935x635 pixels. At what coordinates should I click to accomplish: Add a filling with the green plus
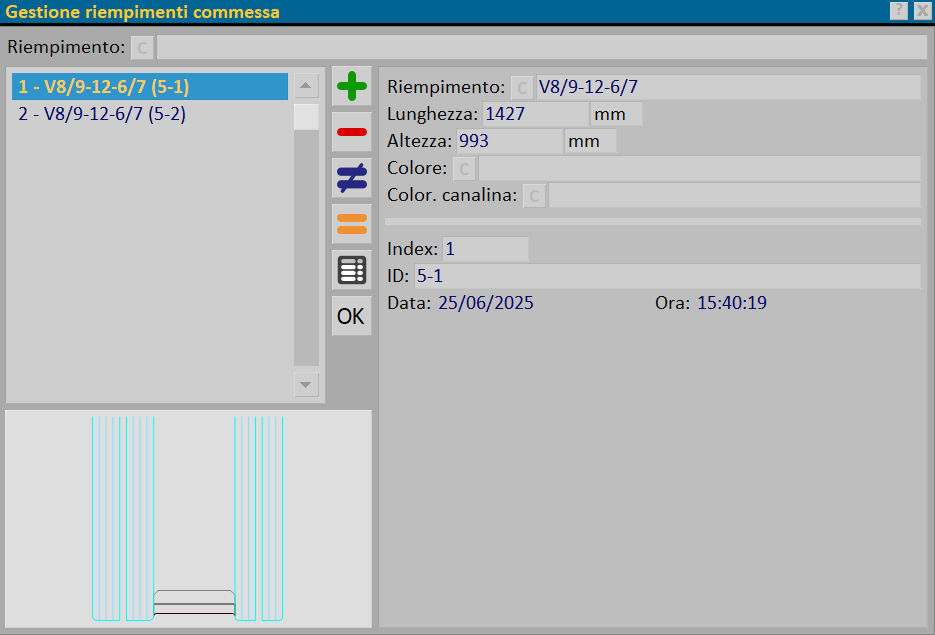coord(352,86)
